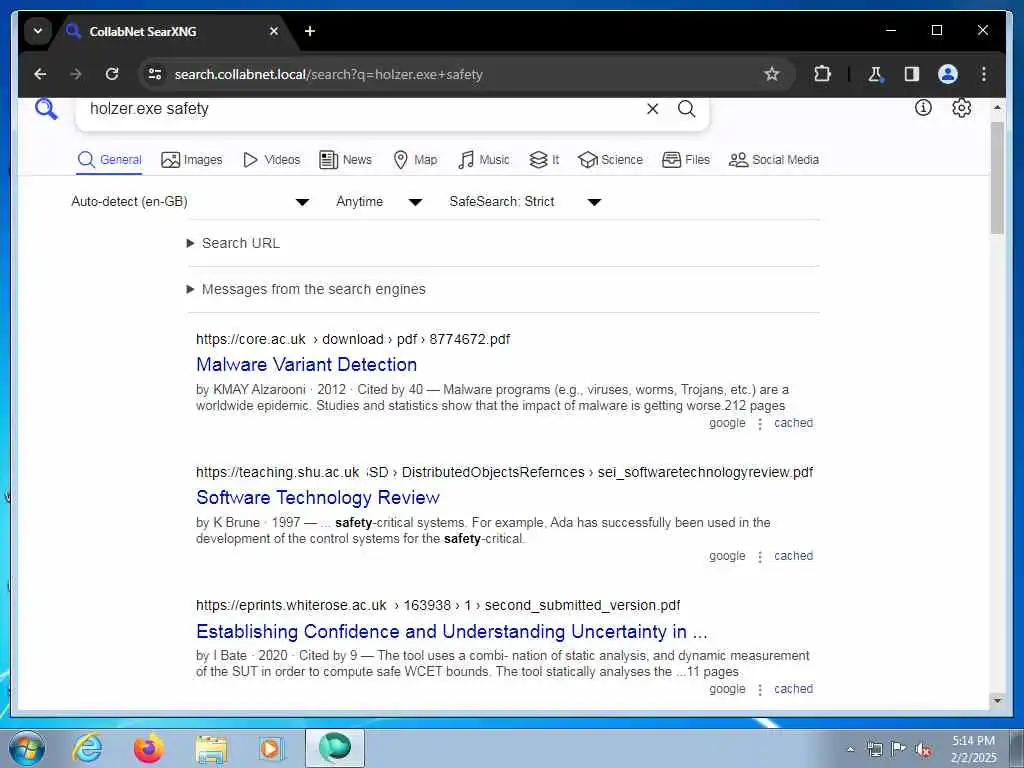Expand Messages from the search engines

(x=306, y=289)
